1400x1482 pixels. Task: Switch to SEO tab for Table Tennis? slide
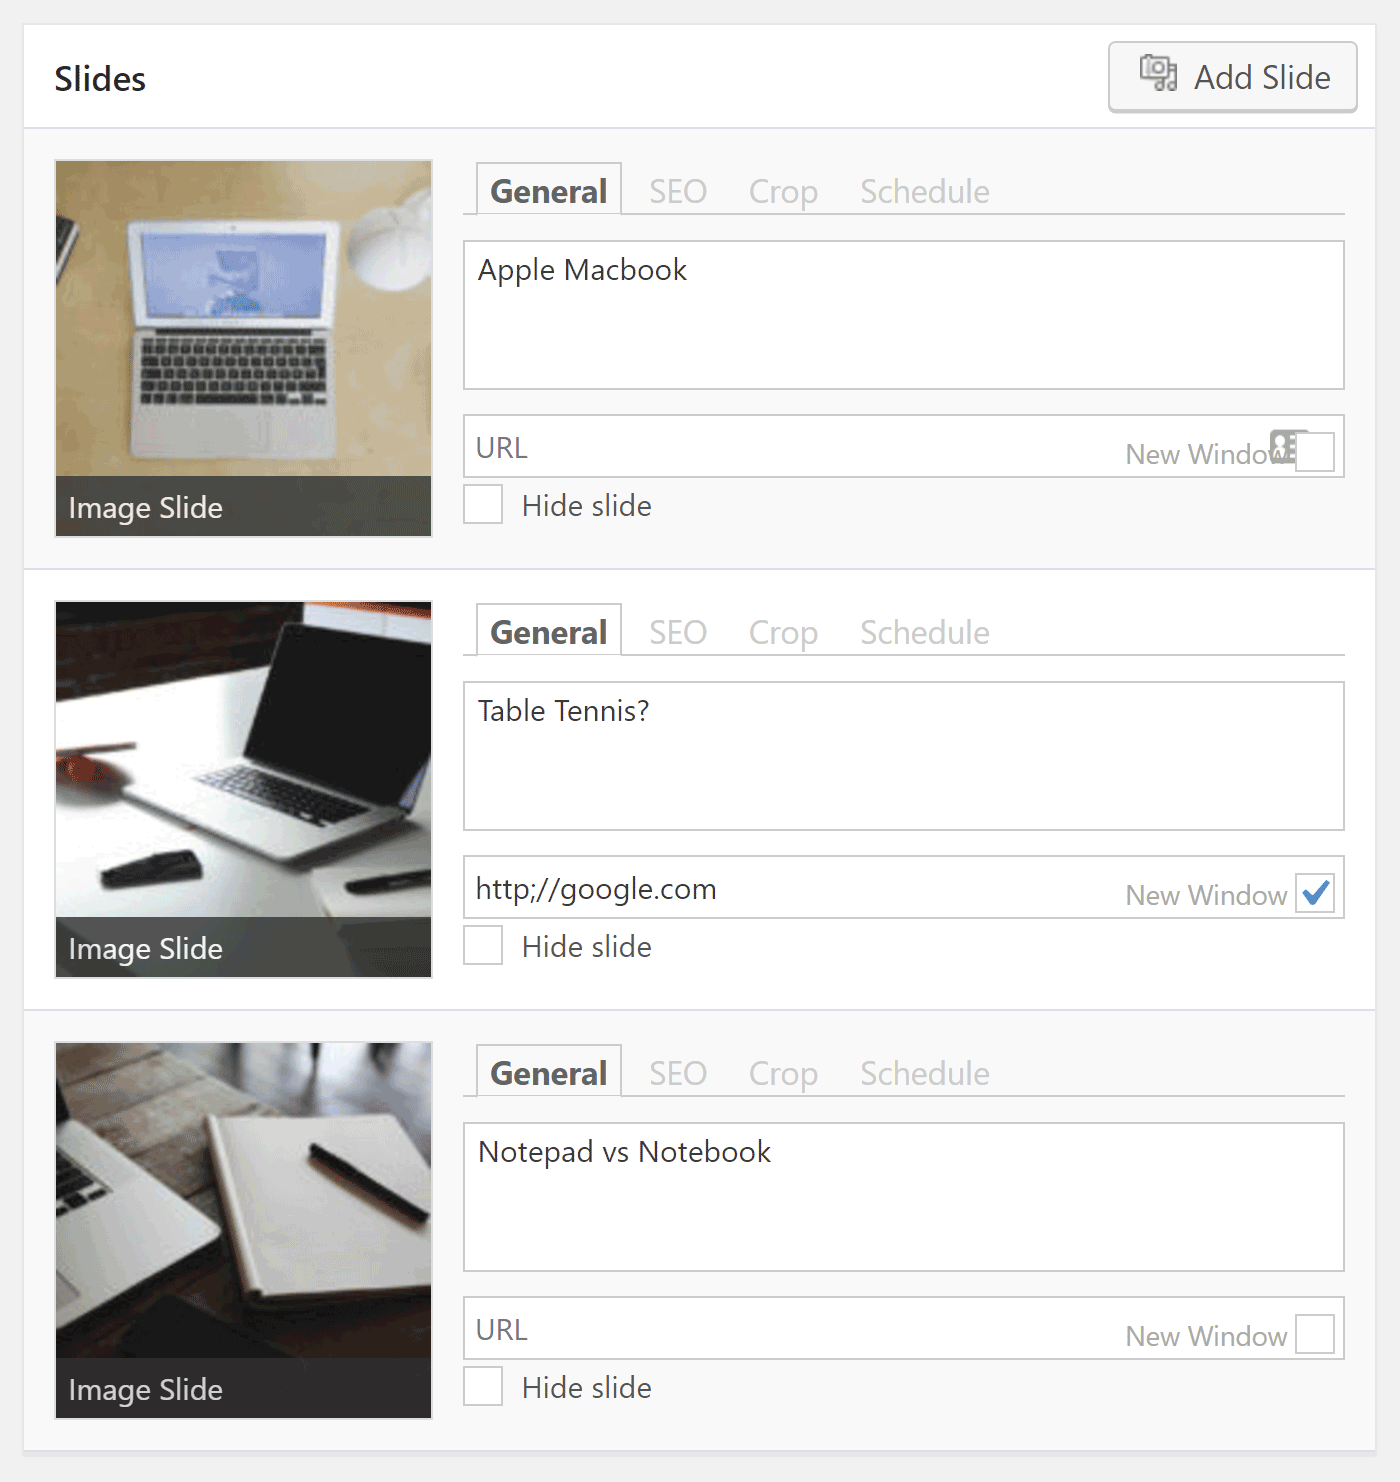pyautogui.click(x=678, y=632)
